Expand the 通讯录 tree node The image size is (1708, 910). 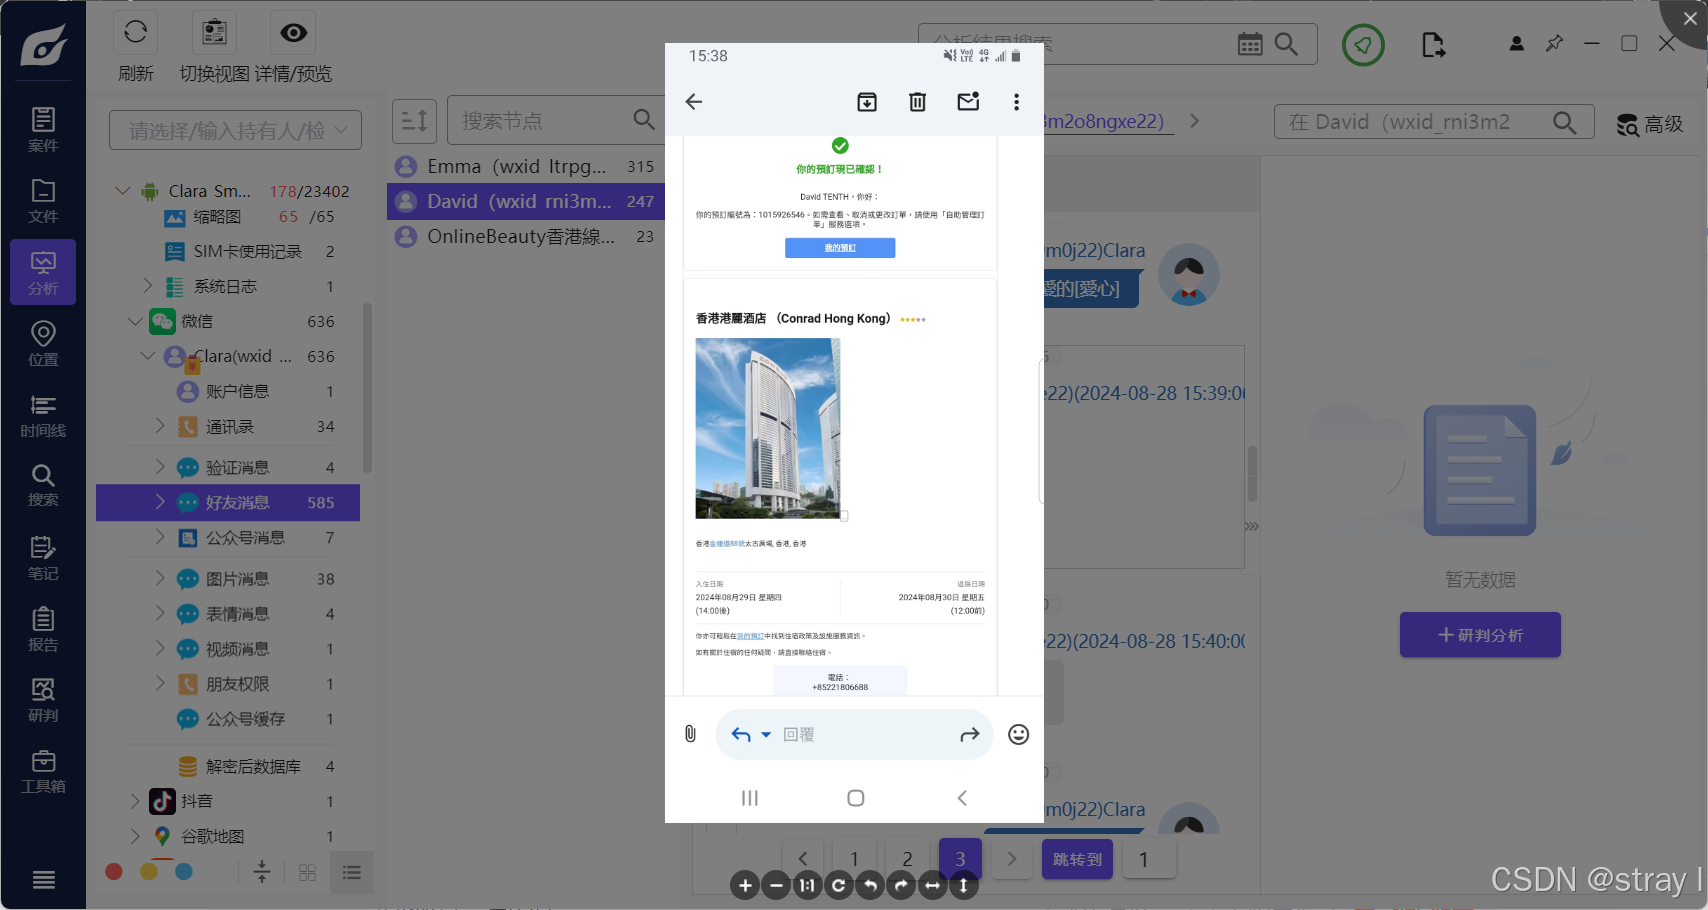pos(160,426)
